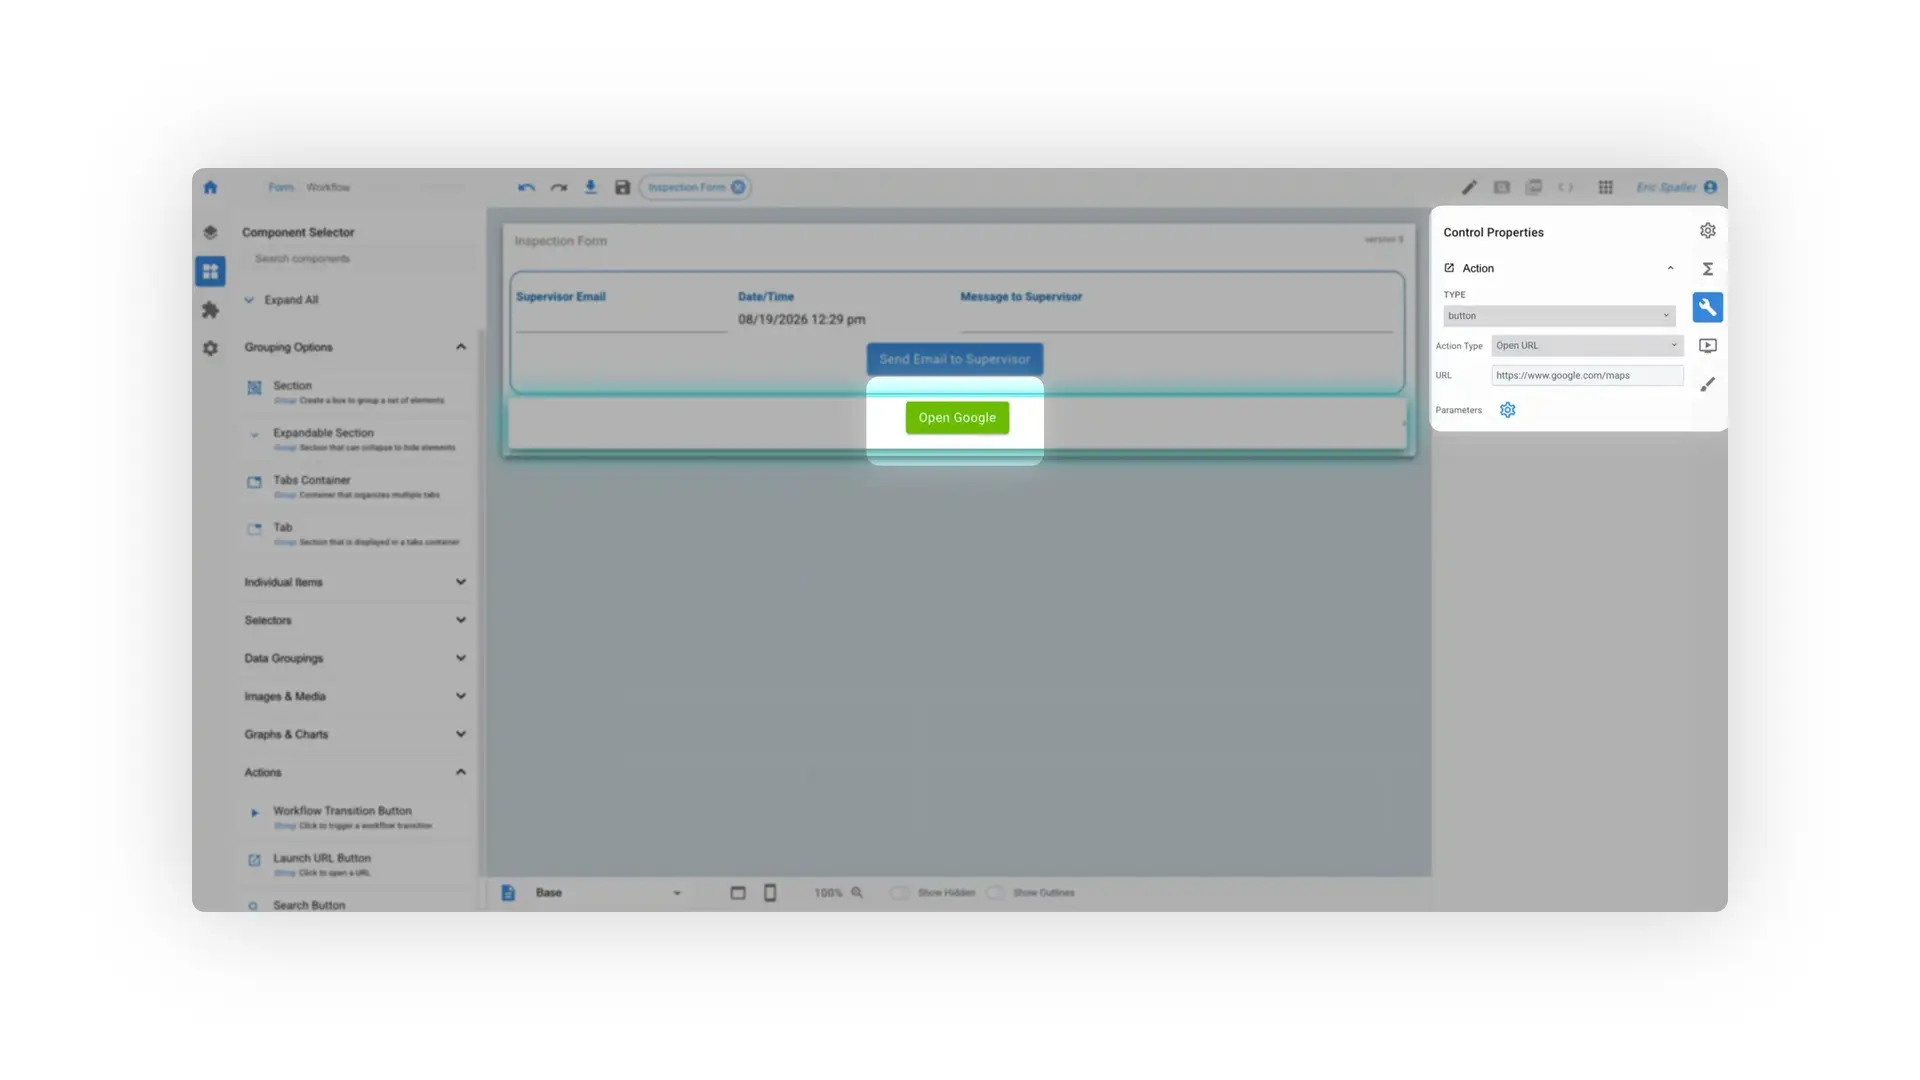Toggle Show Hidden switch
1920x1080 pixels.
[x=900, y=893]
